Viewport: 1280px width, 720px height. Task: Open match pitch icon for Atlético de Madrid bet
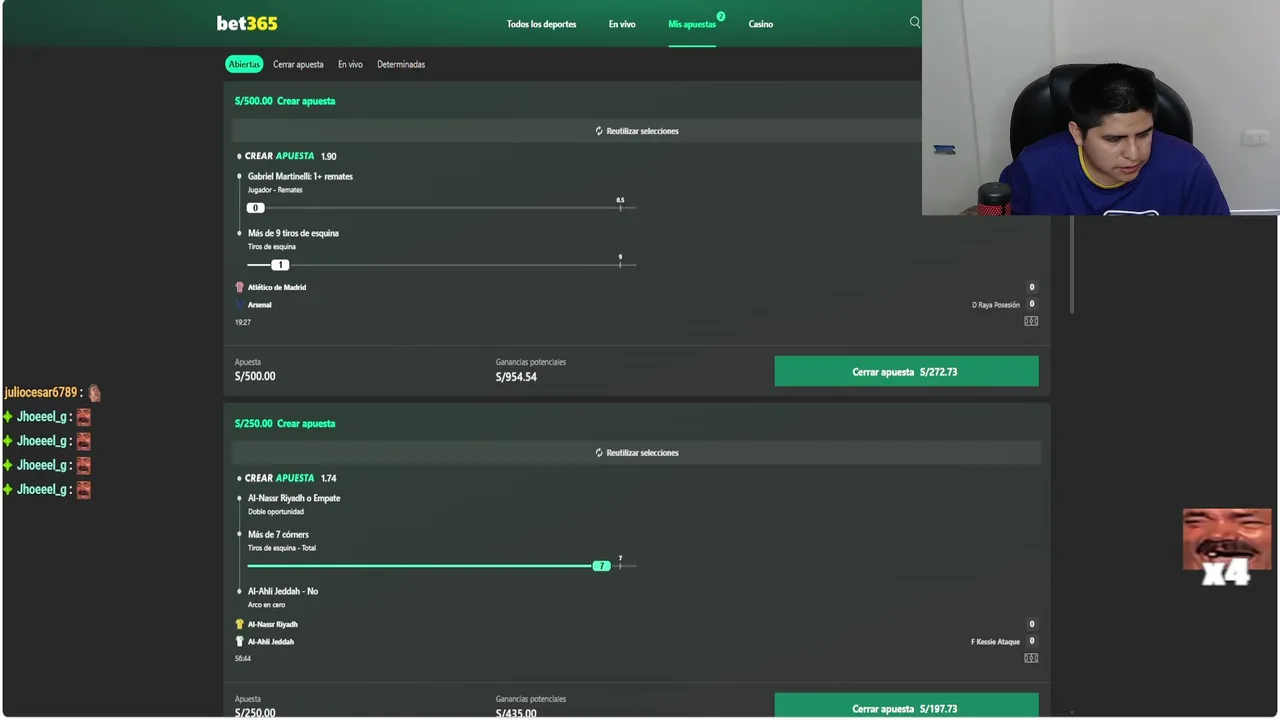[1031, 321]
